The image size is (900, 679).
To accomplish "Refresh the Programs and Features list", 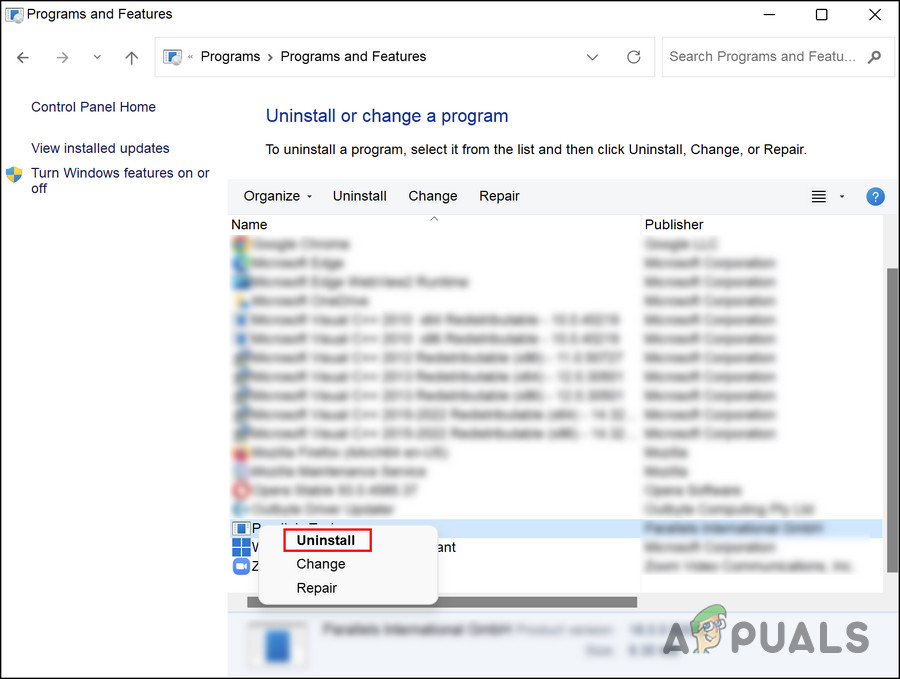I will click(633, 57).
